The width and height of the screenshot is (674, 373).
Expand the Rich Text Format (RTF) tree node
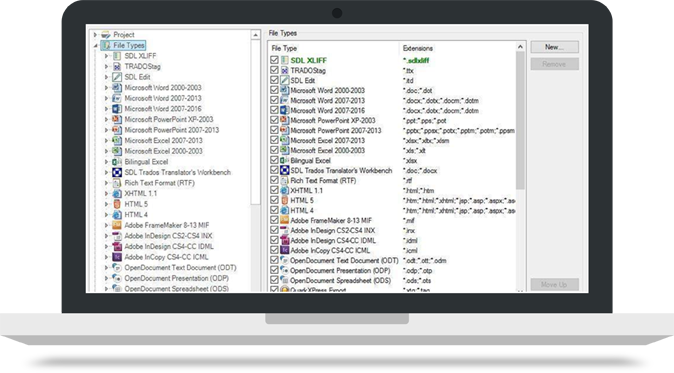(x=106, y=183)
